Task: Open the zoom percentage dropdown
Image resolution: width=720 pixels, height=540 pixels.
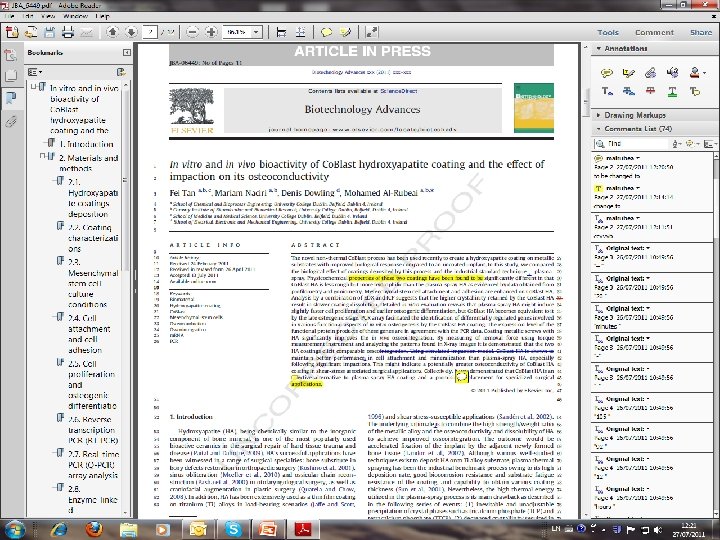Action: pos(256,32)
